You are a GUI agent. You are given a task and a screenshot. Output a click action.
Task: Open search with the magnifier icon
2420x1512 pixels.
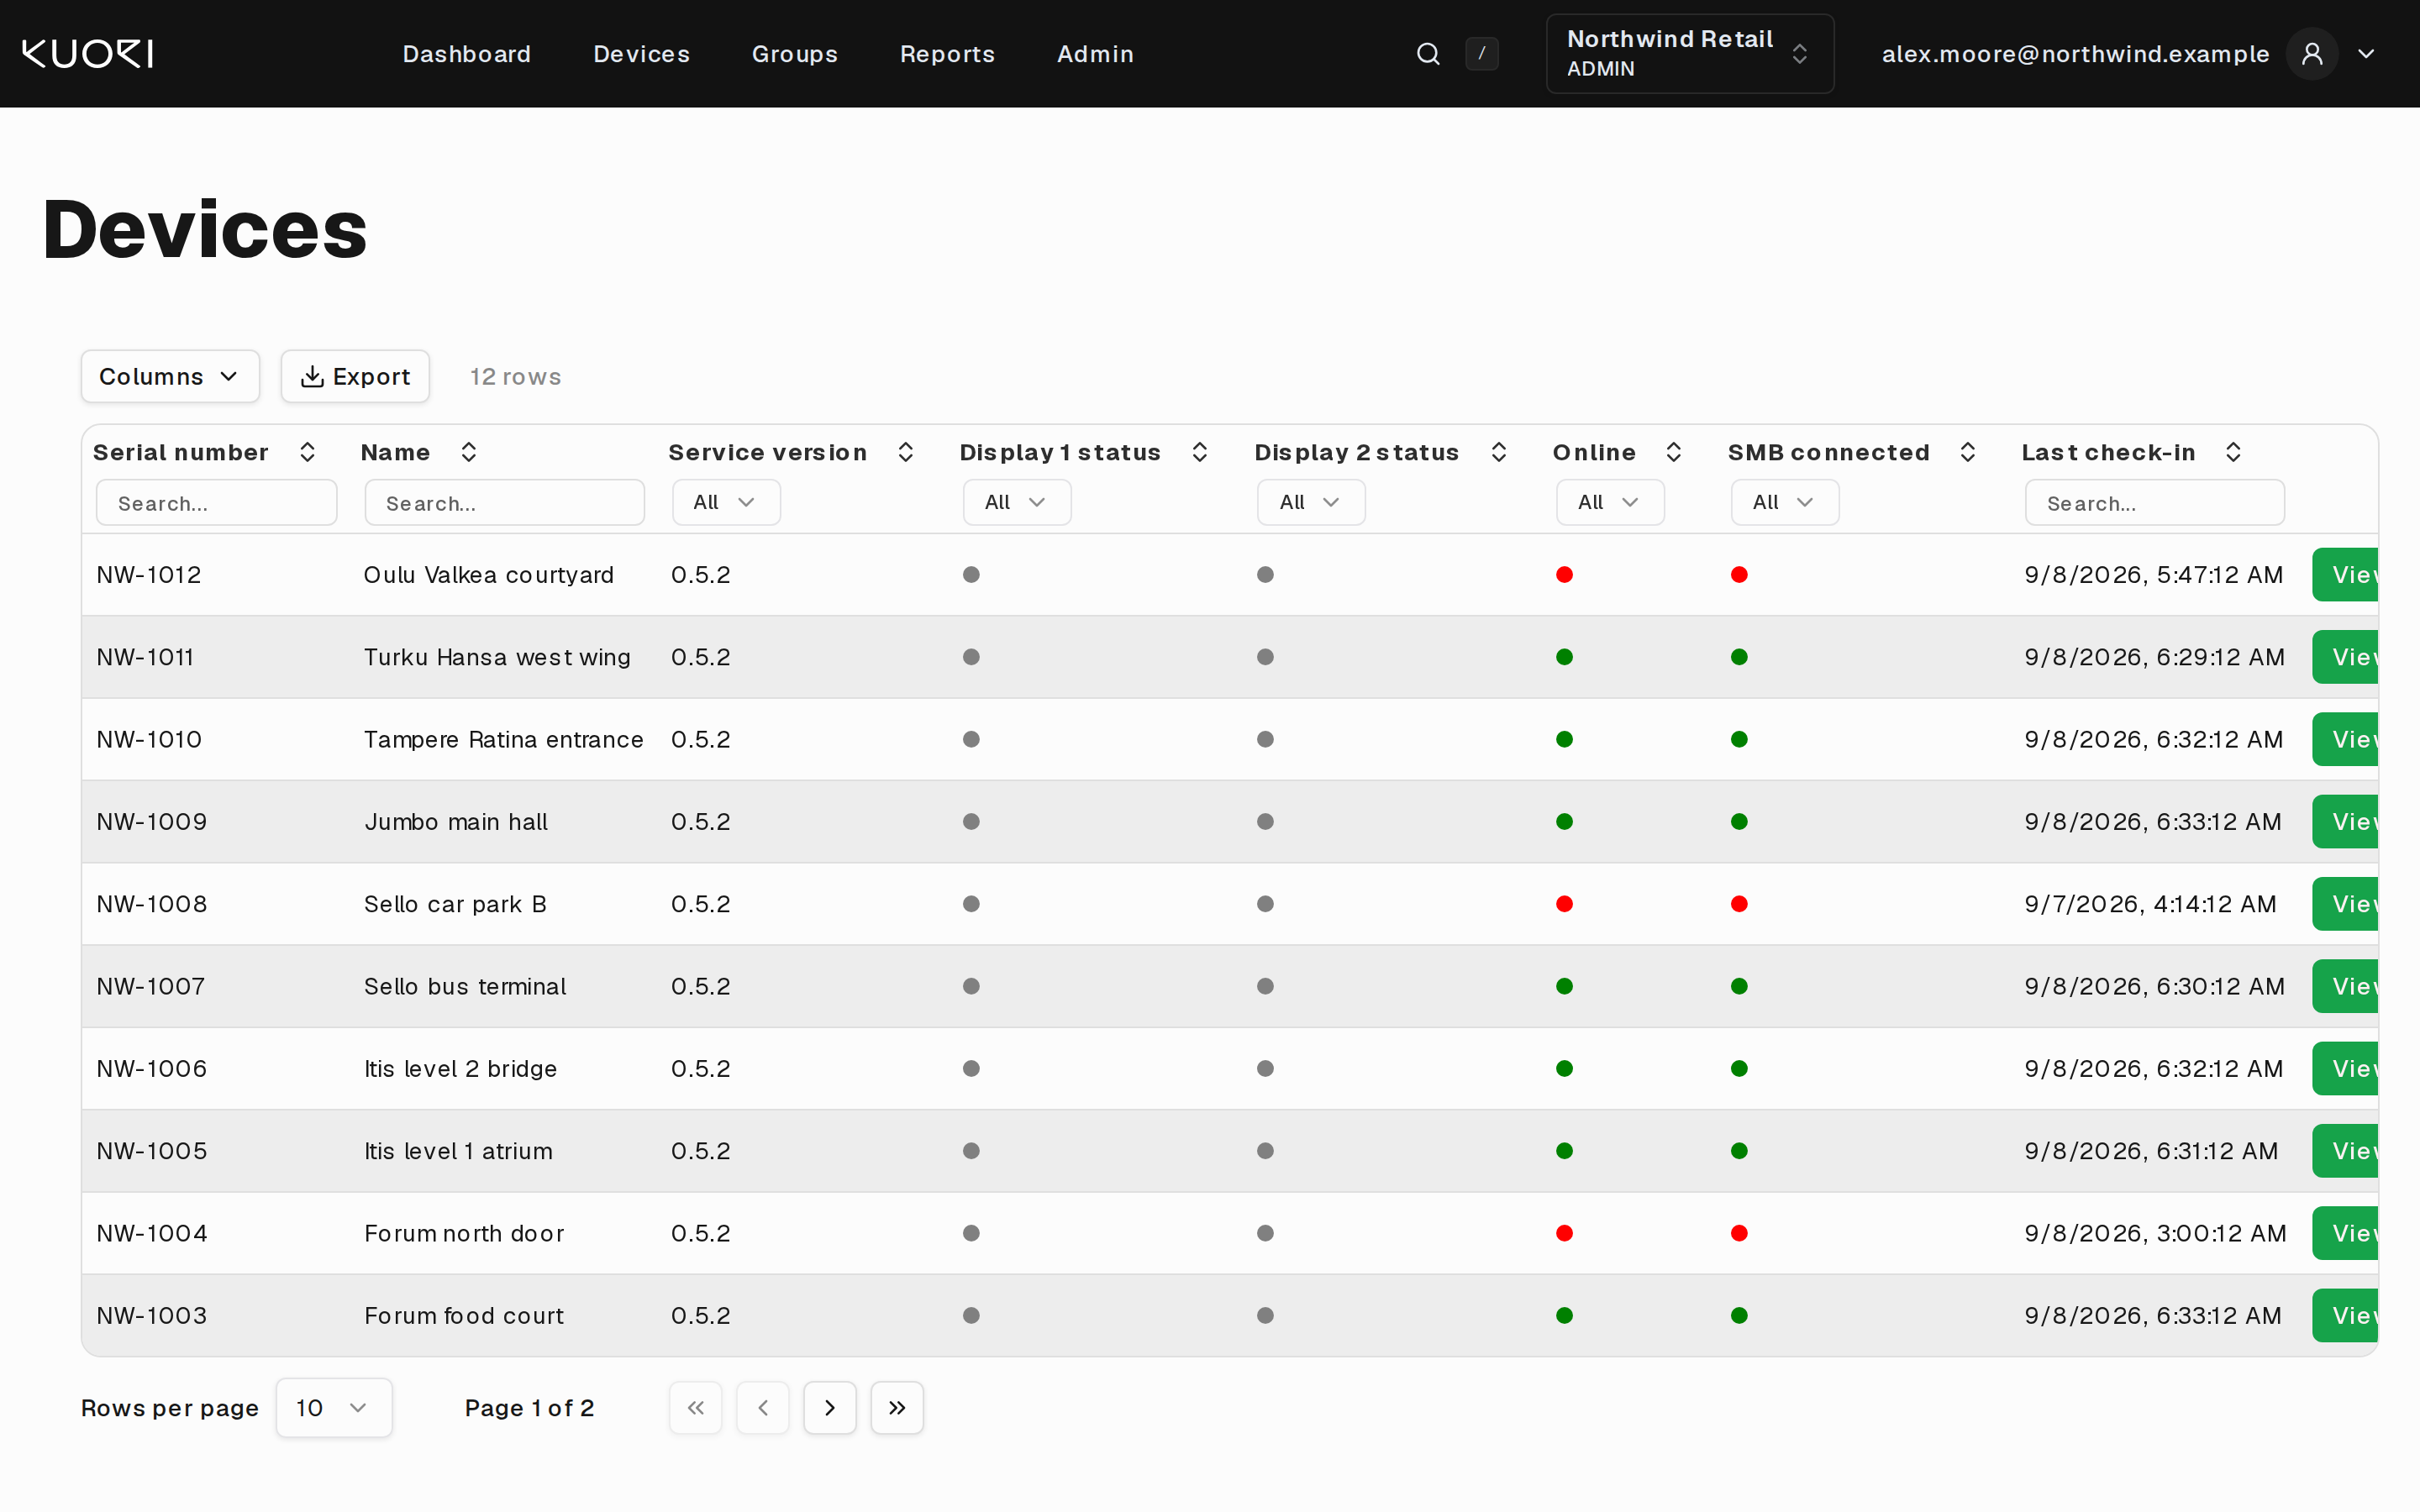1428,54
